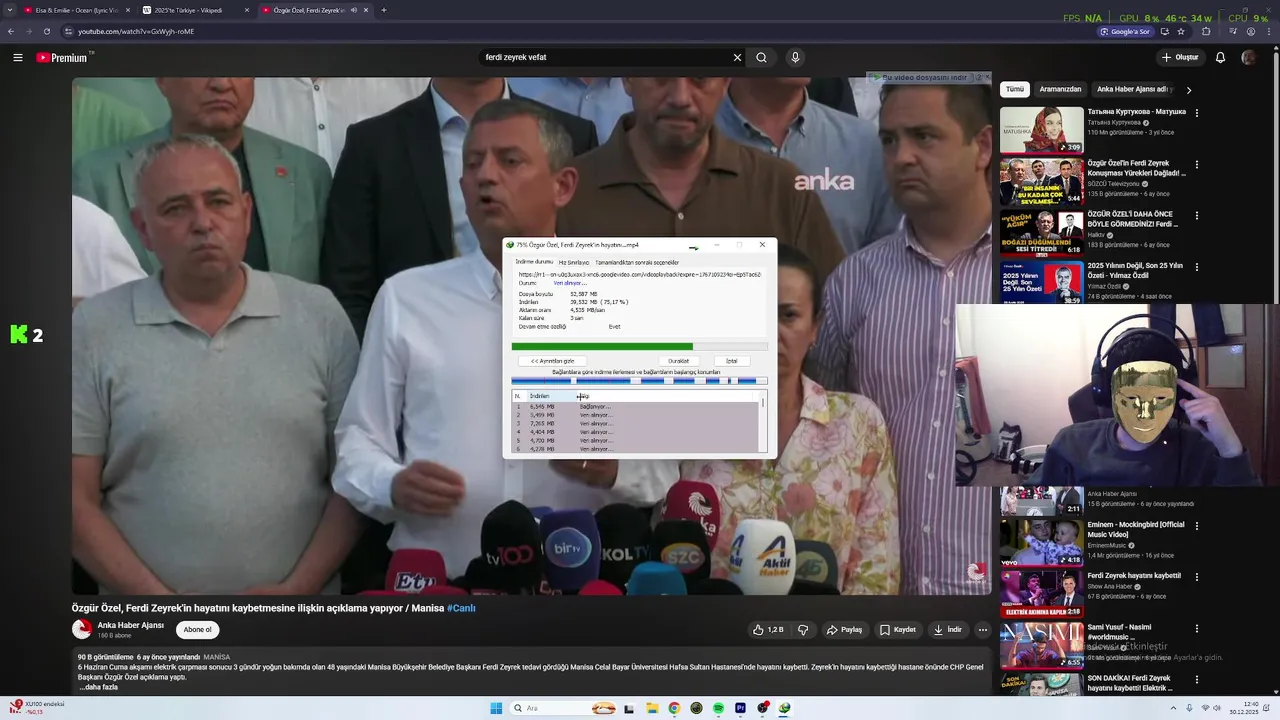
Task: Close the Özgür Özel YouTube browser tab
Action: click(366, 10)
